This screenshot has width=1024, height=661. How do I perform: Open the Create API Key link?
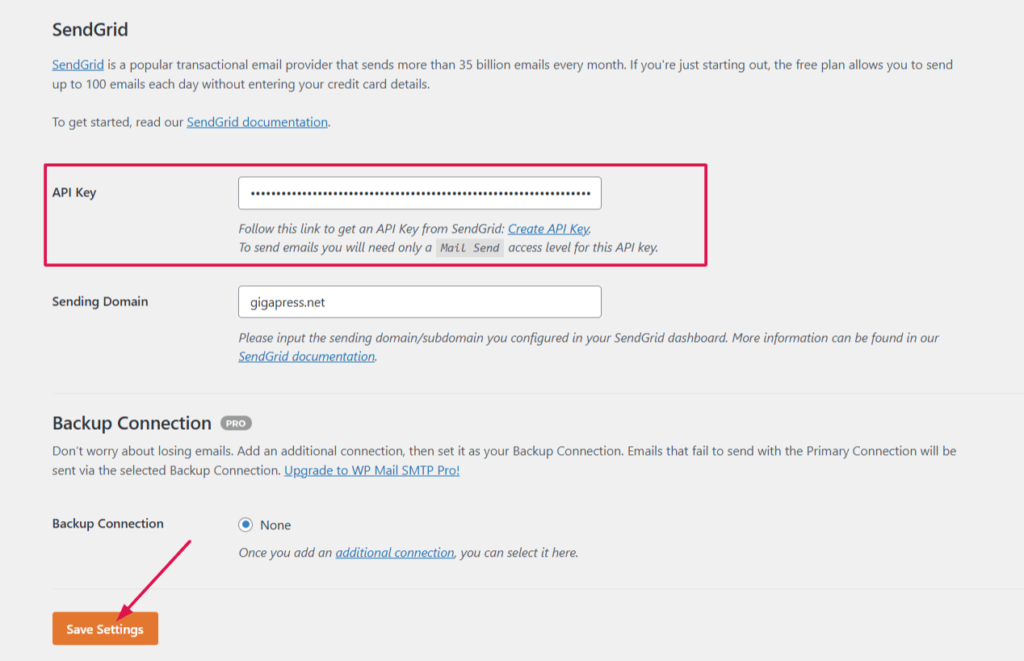[549, 229]
